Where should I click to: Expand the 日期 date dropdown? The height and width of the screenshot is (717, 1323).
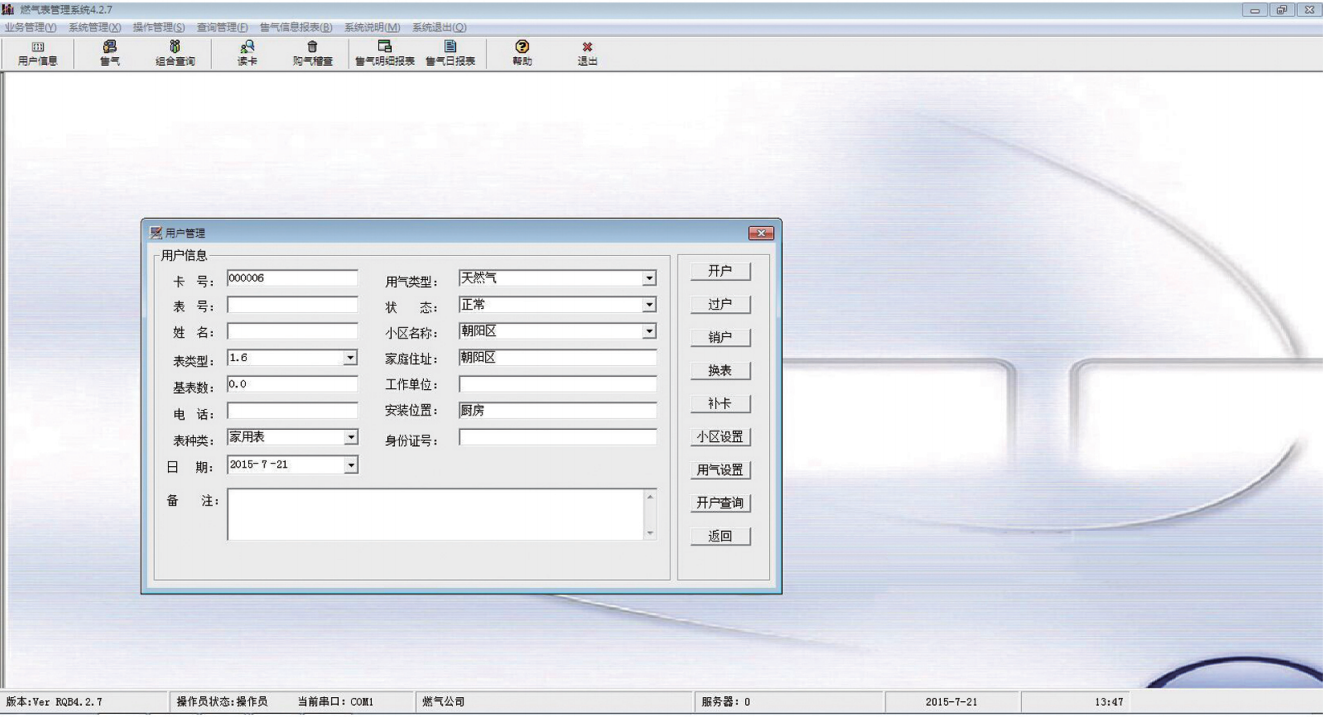click(x=351, y=464)
